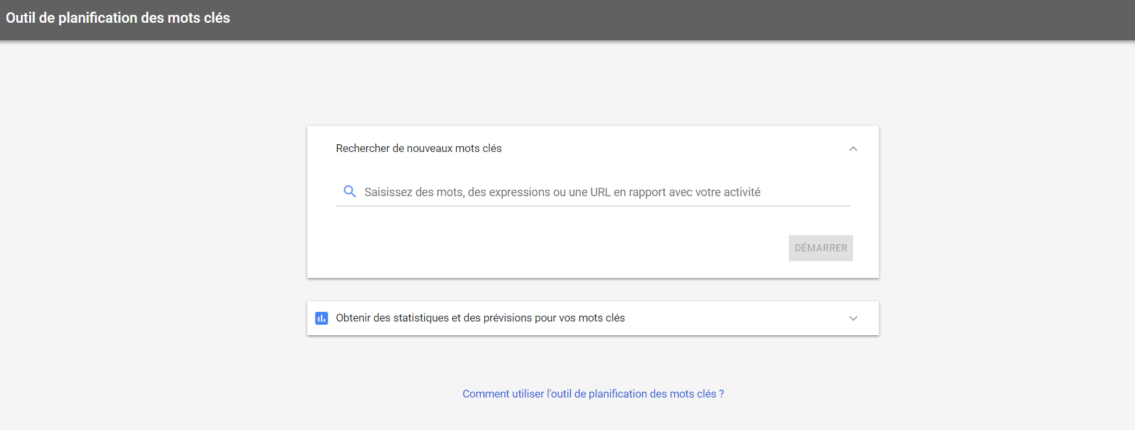
Task: Collapse the Rechercher de nouveaux mots clés panel
Action: tap(852, 149)
